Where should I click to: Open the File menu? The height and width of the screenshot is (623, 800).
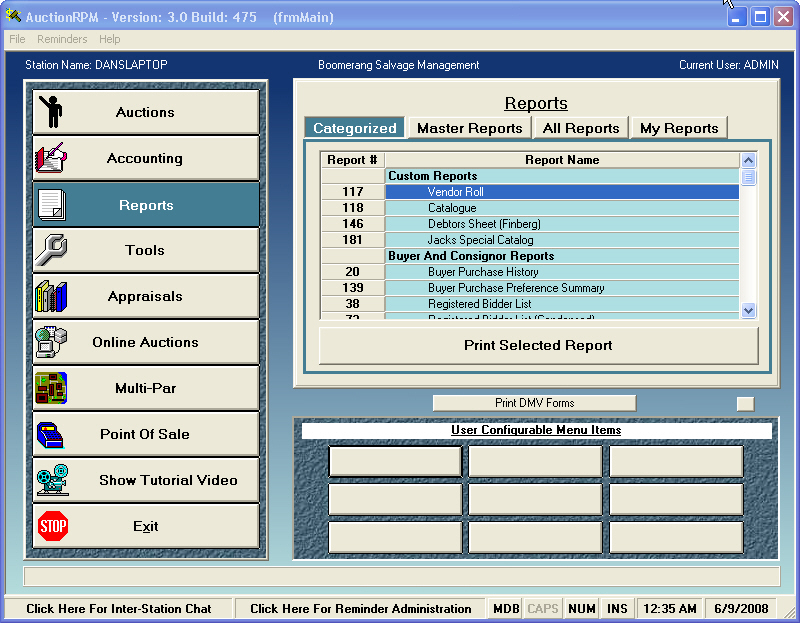point(17,39)
